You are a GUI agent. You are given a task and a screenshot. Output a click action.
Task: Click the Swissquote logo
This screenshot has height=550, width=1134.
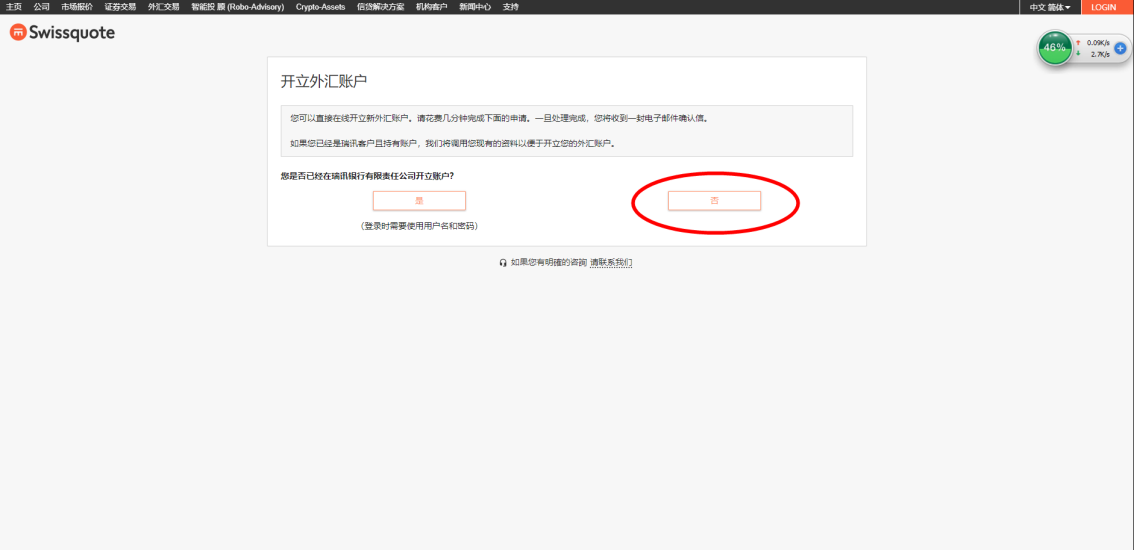(62, 33)
